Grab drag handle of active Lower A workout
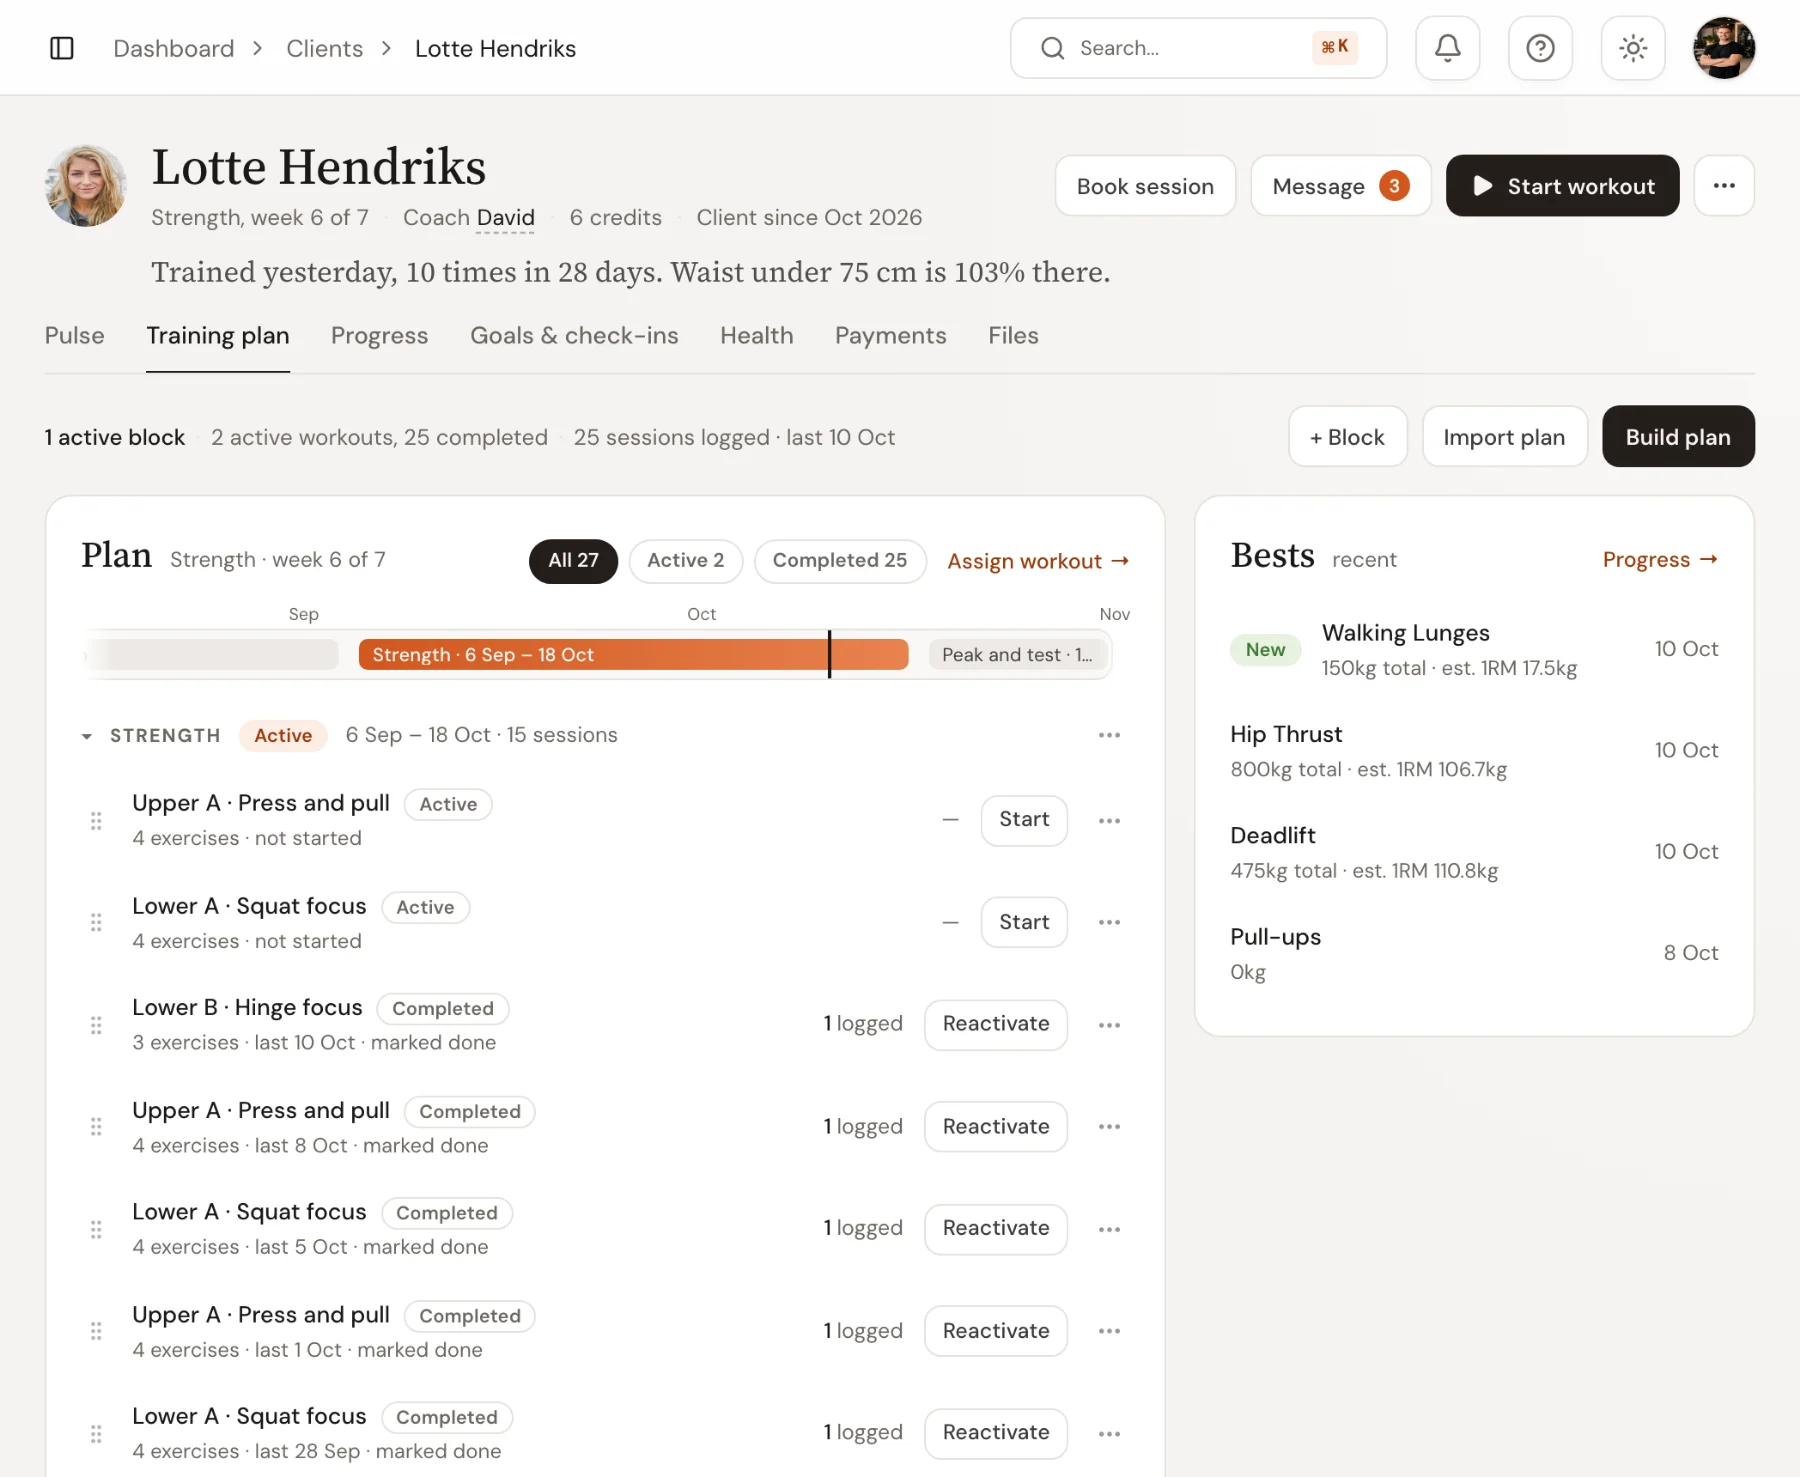The width and height of the screenshot is (1800, 1477). 96,922
